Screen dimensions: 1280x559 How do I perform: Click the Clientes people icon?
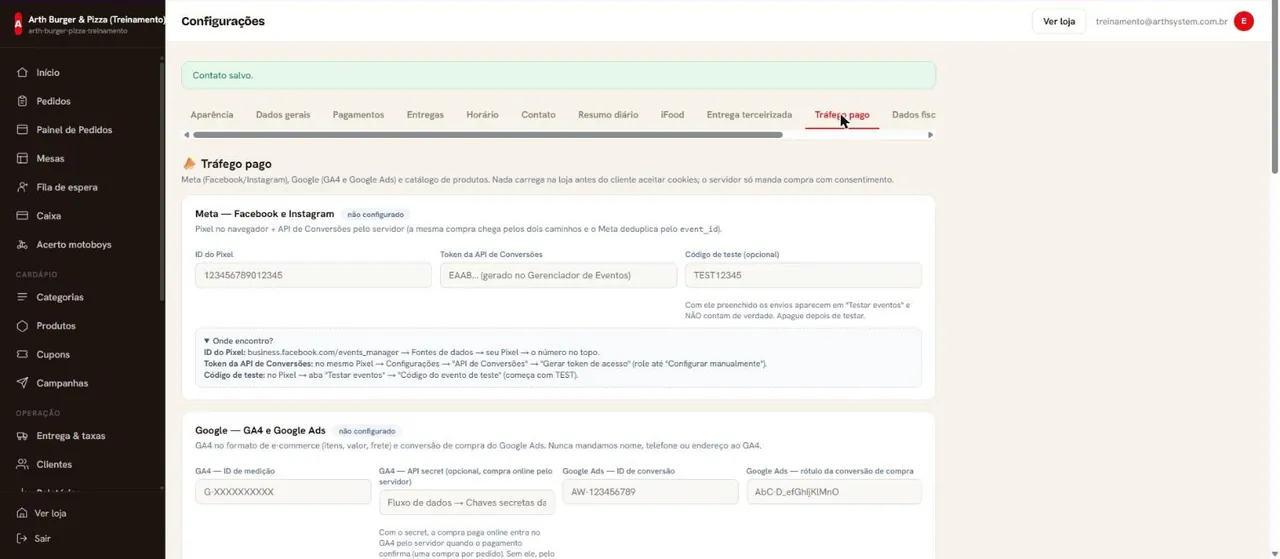click(x=22, y=464)
